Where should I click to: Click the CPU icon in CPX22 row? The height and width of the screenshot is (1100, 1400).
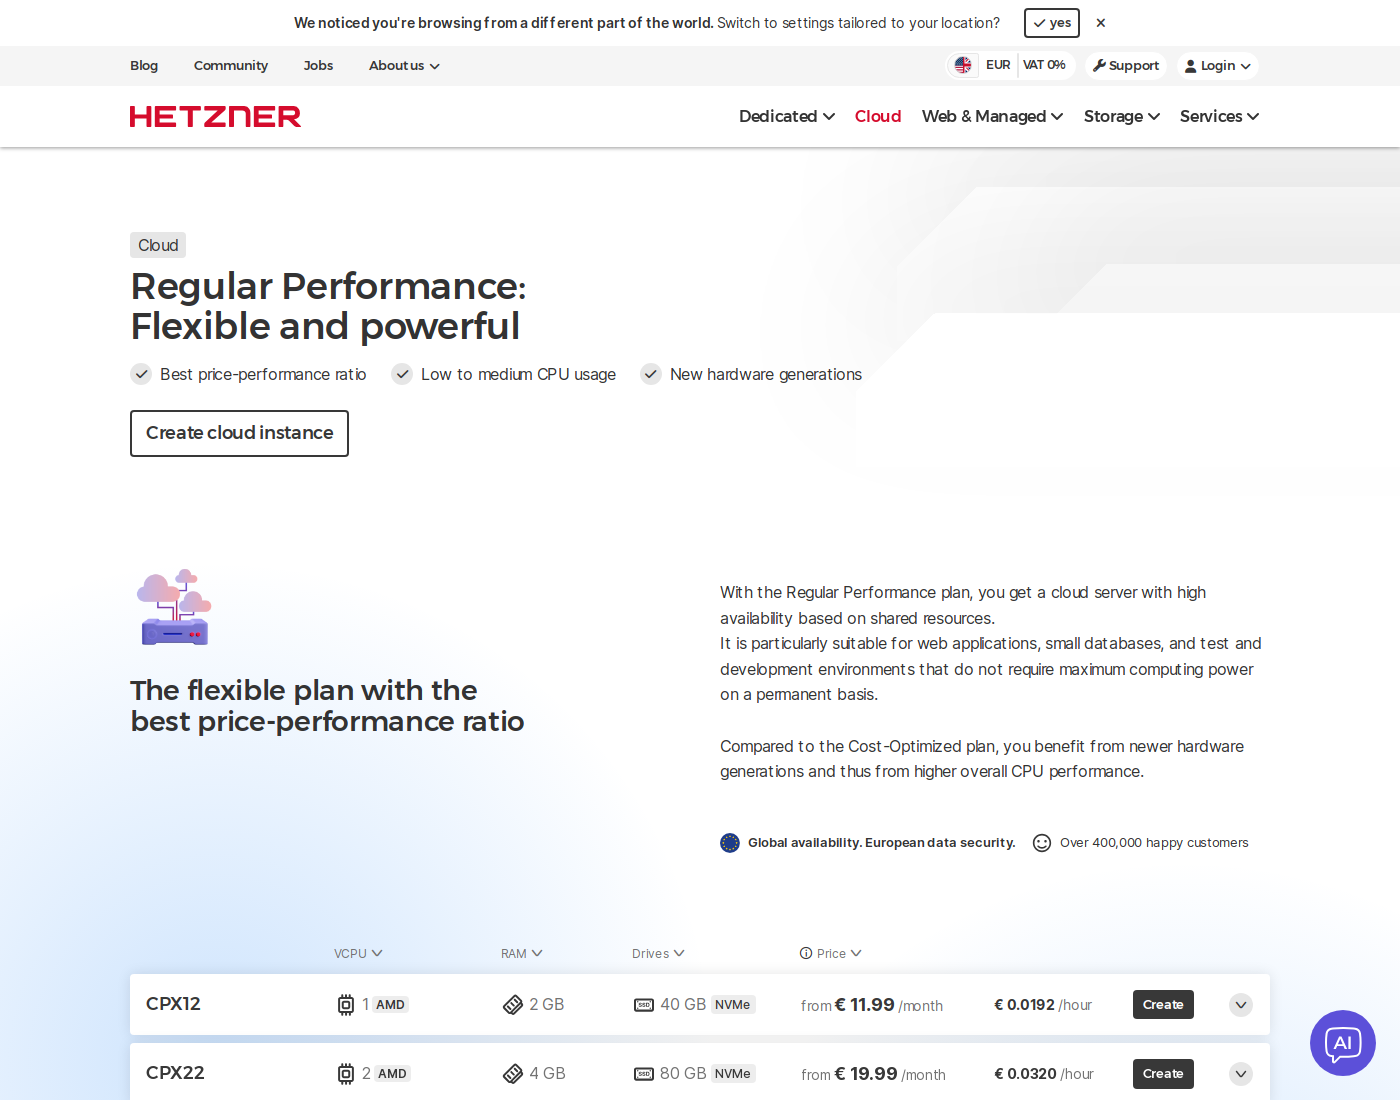click(346, 1074)
